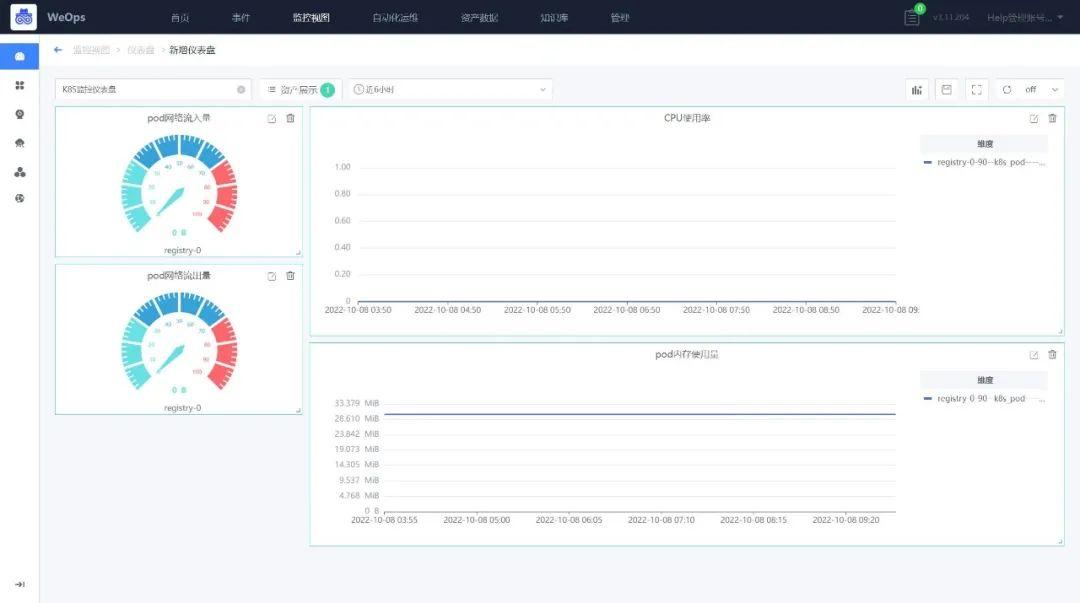
Task: Open the 管理 menu item
Action: [620, 17]
